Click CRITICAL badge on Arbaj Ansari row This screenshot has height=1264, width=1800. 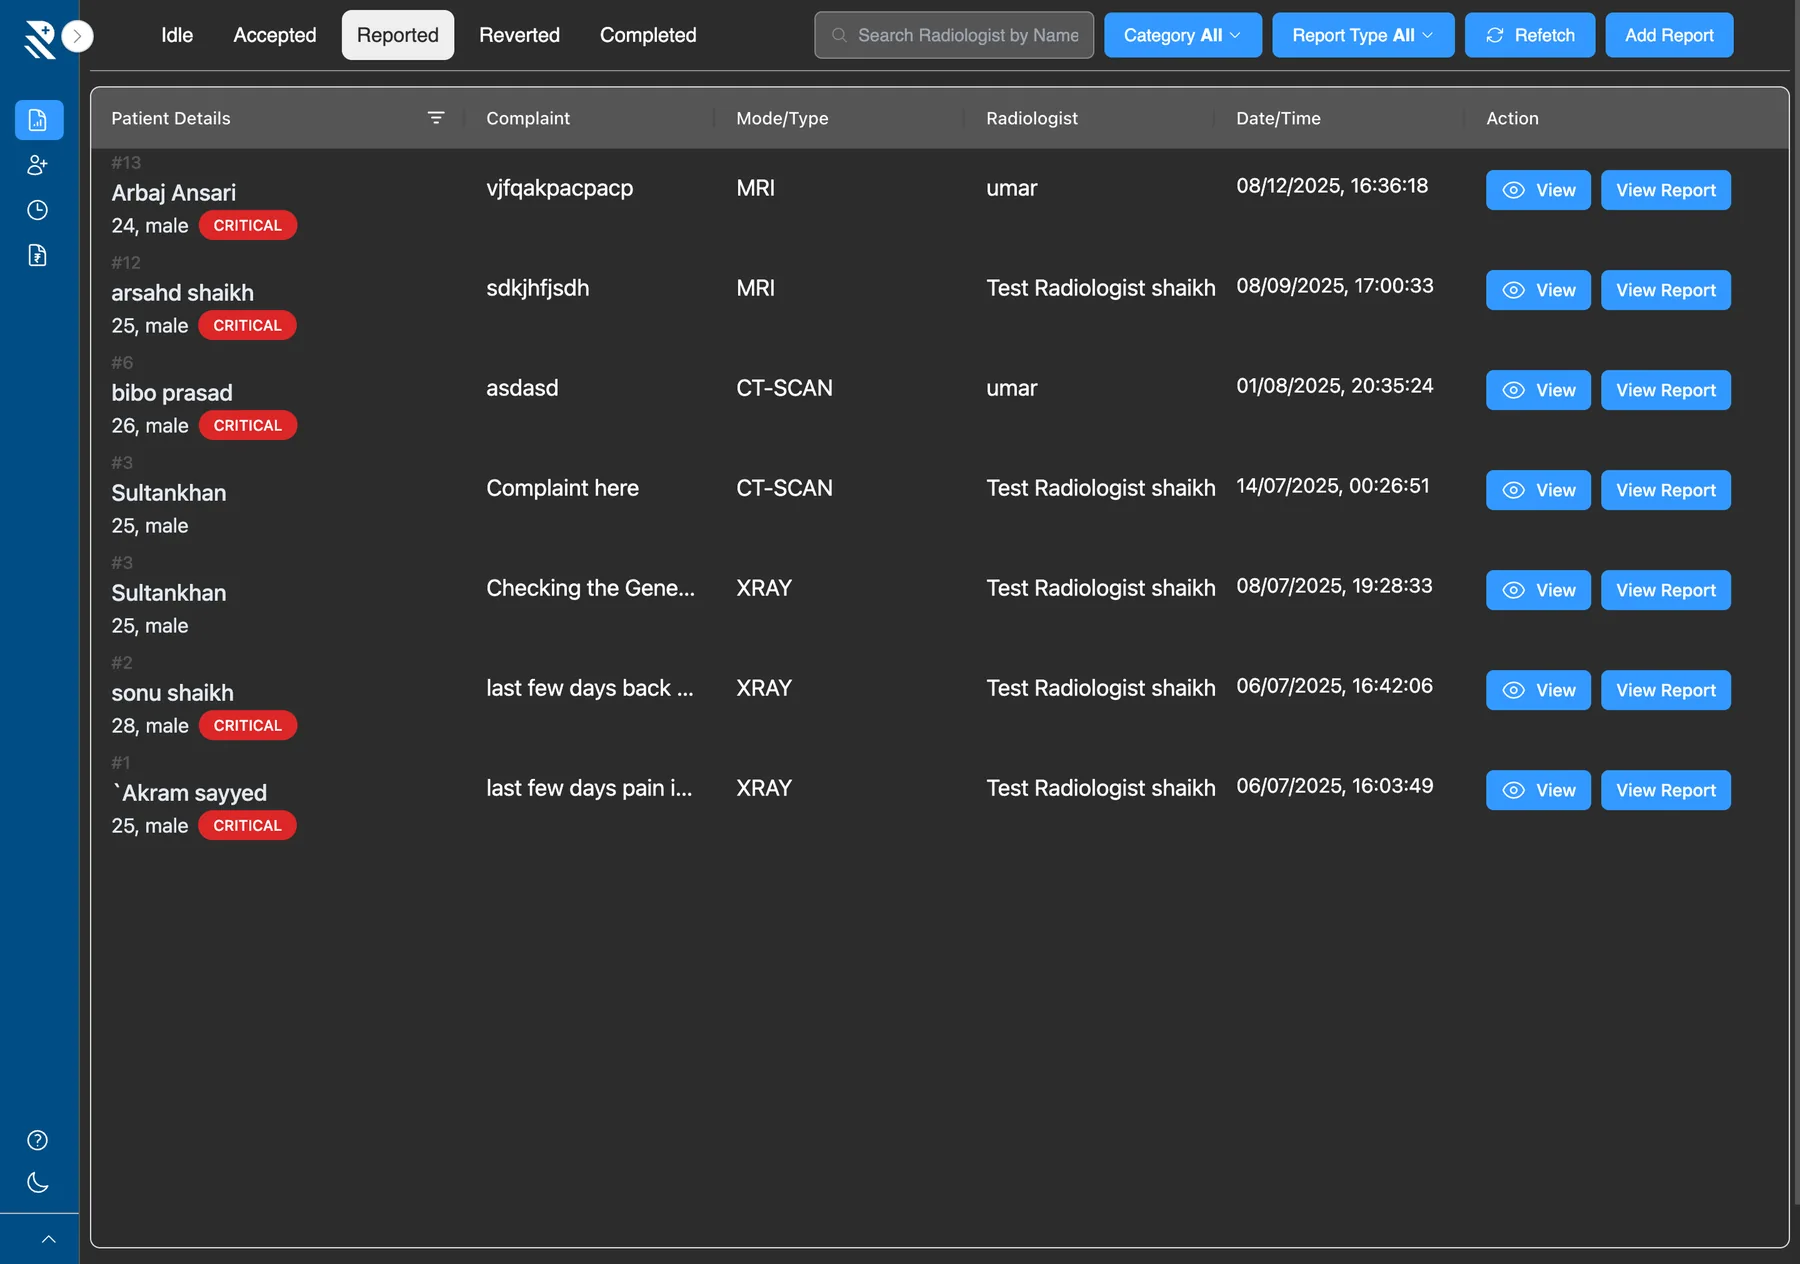pyautogui.click(x=248, y=225)
